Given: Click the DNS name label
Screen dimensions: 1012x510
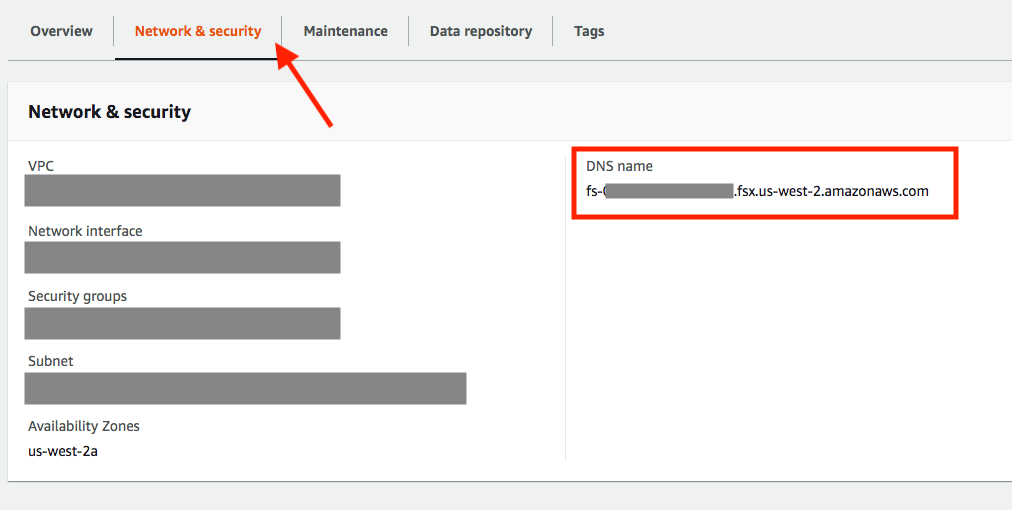Looking at the screenshot, I should (619, 166).
